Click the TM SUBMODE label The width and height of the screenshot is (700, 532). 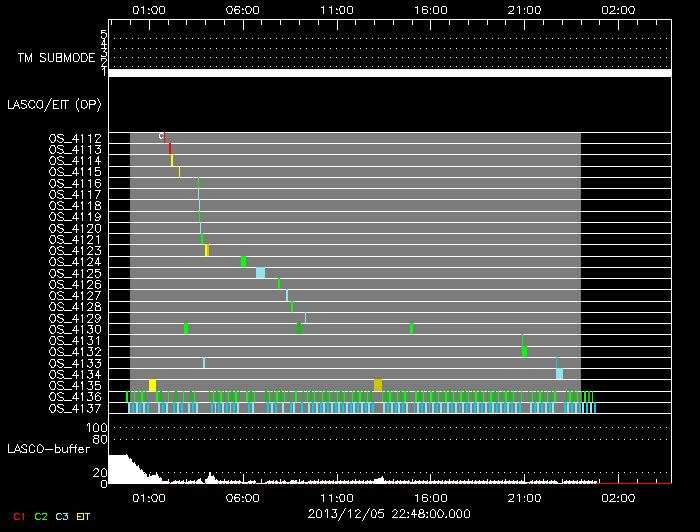55,57
